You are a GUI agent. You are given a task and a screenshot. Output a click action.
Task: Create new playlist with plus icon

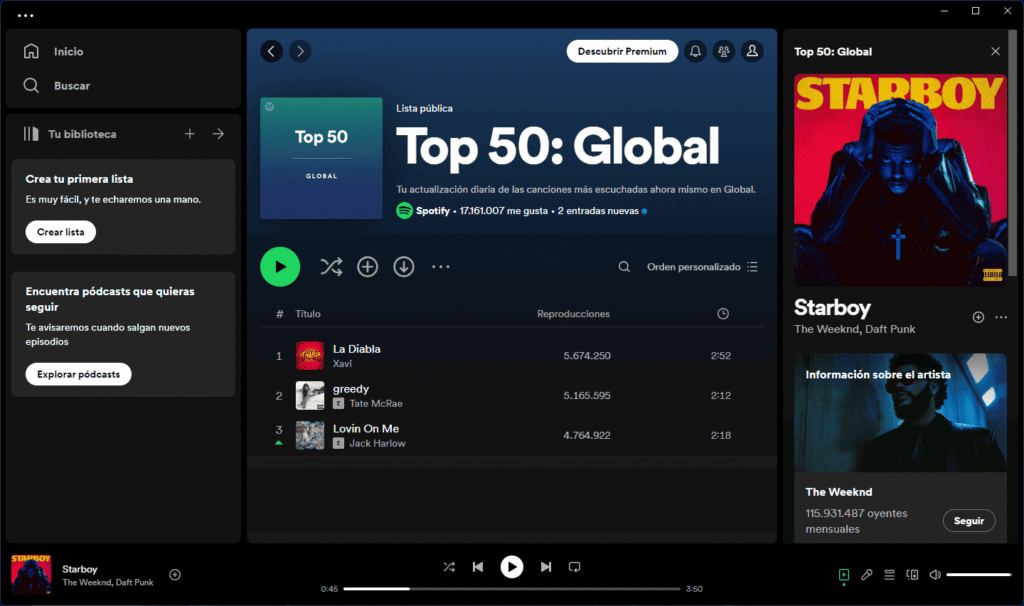(189, 134)
